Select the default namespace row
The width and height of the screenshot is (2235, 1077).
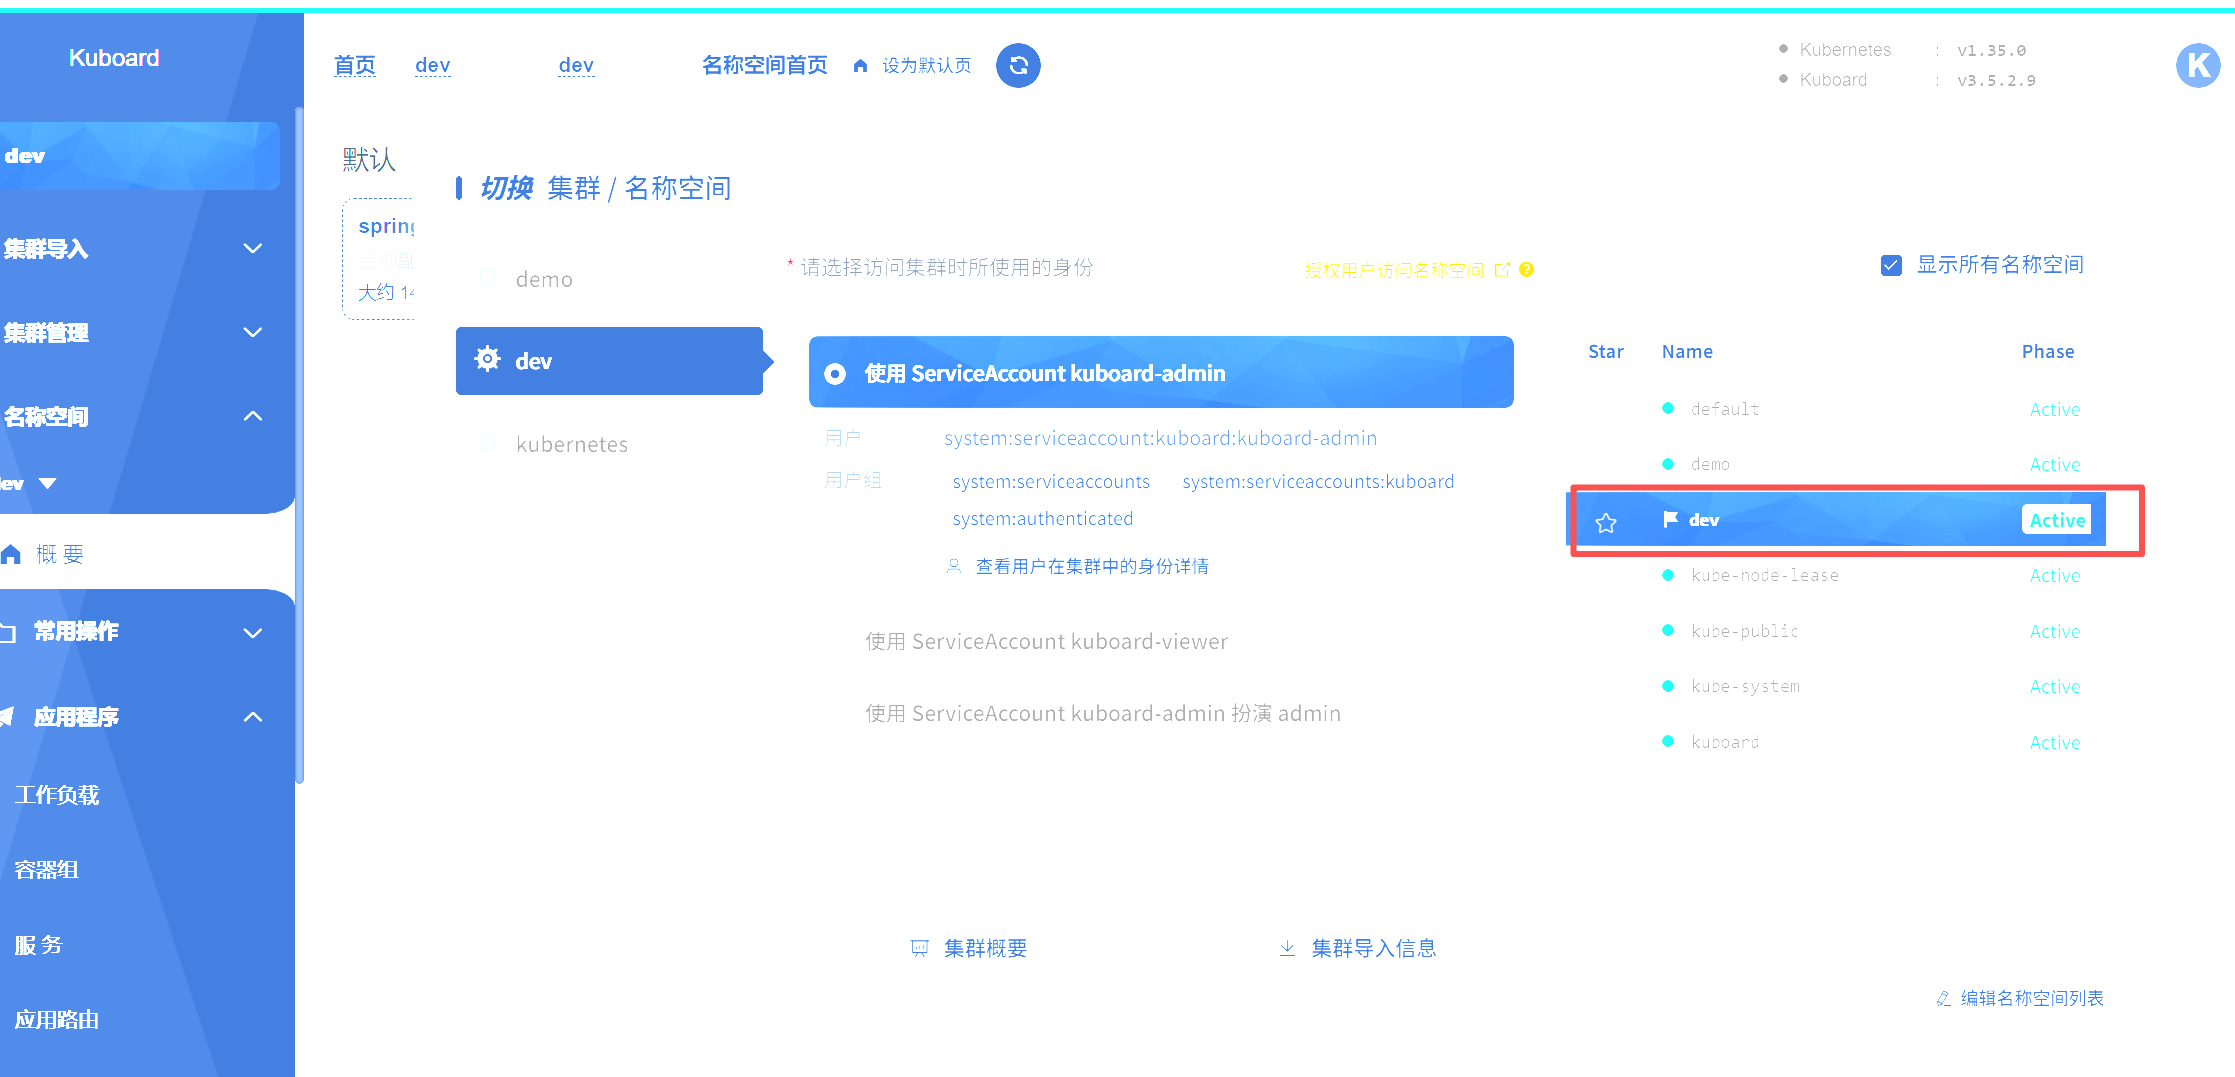[1835, 409]
